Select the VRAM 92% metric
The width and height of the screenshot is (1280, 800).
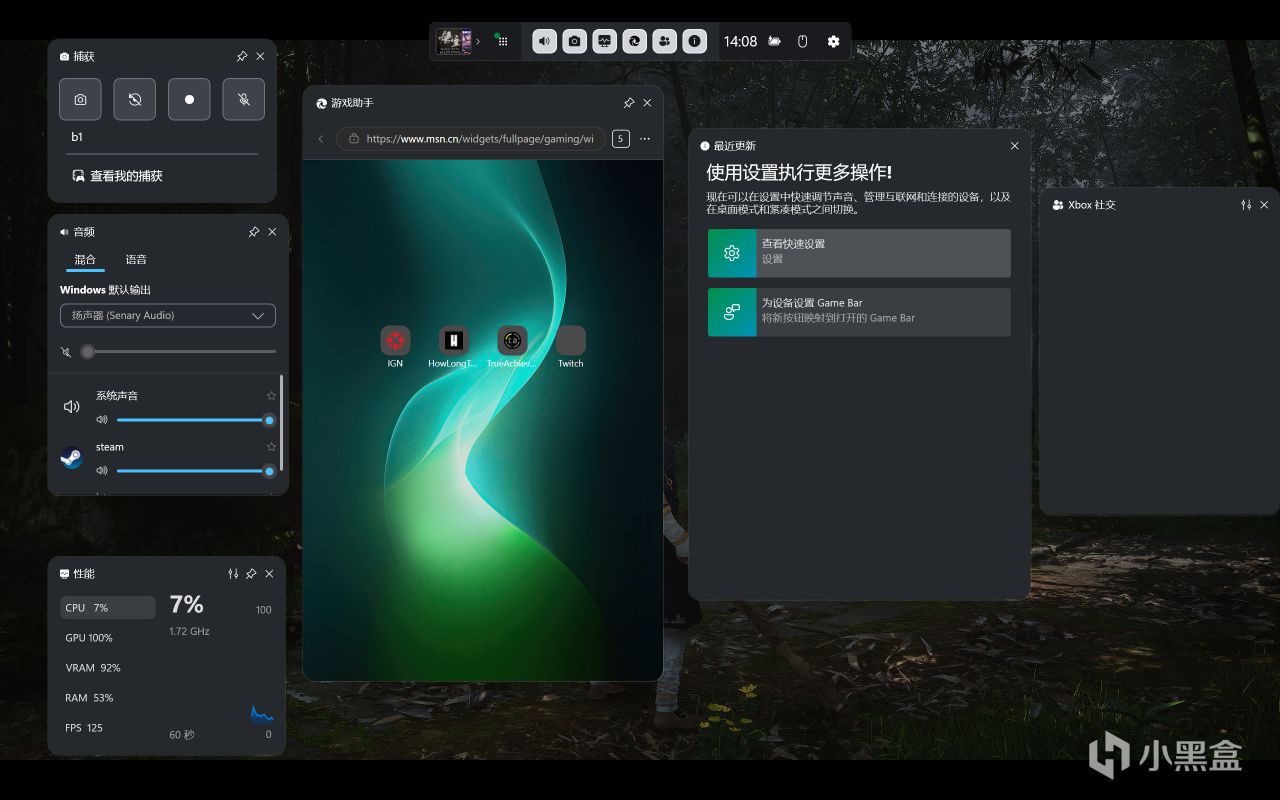[x=108, y=668]
